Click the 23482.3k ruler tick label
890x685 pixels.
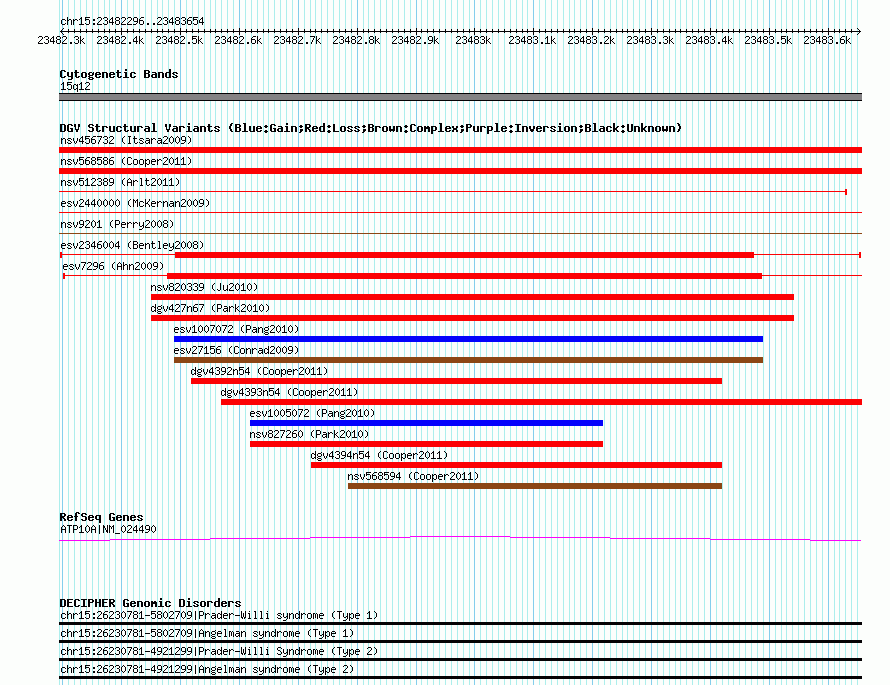61,40
